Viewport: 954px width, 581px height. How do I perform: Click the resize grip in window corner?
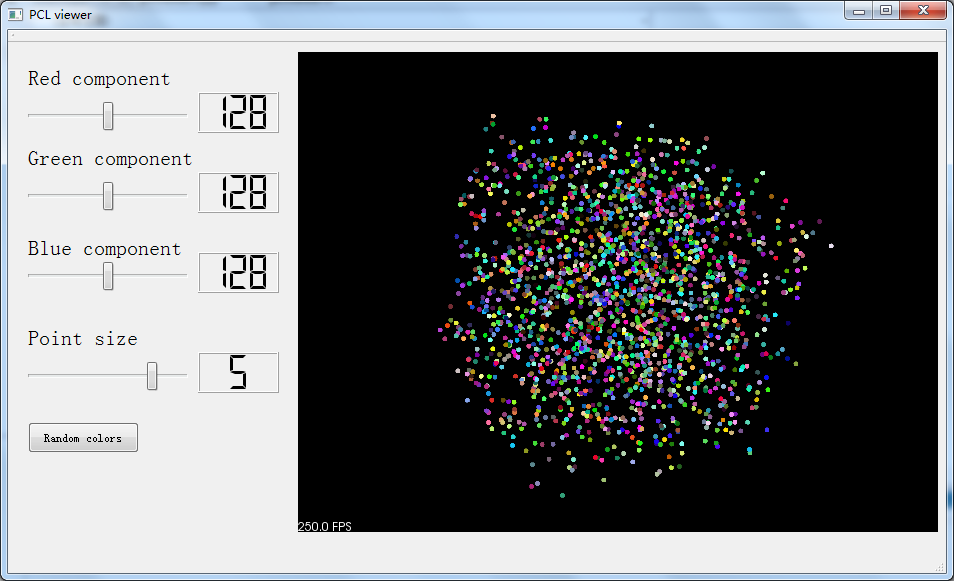pyautogui.click(x=939, y=567)
